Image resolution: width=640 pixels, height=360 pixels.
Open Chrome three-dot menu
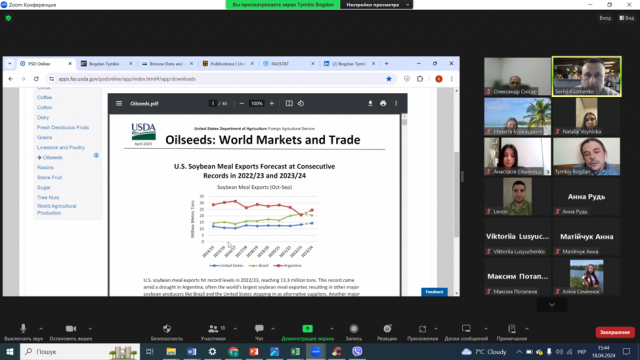pos(451,79)
